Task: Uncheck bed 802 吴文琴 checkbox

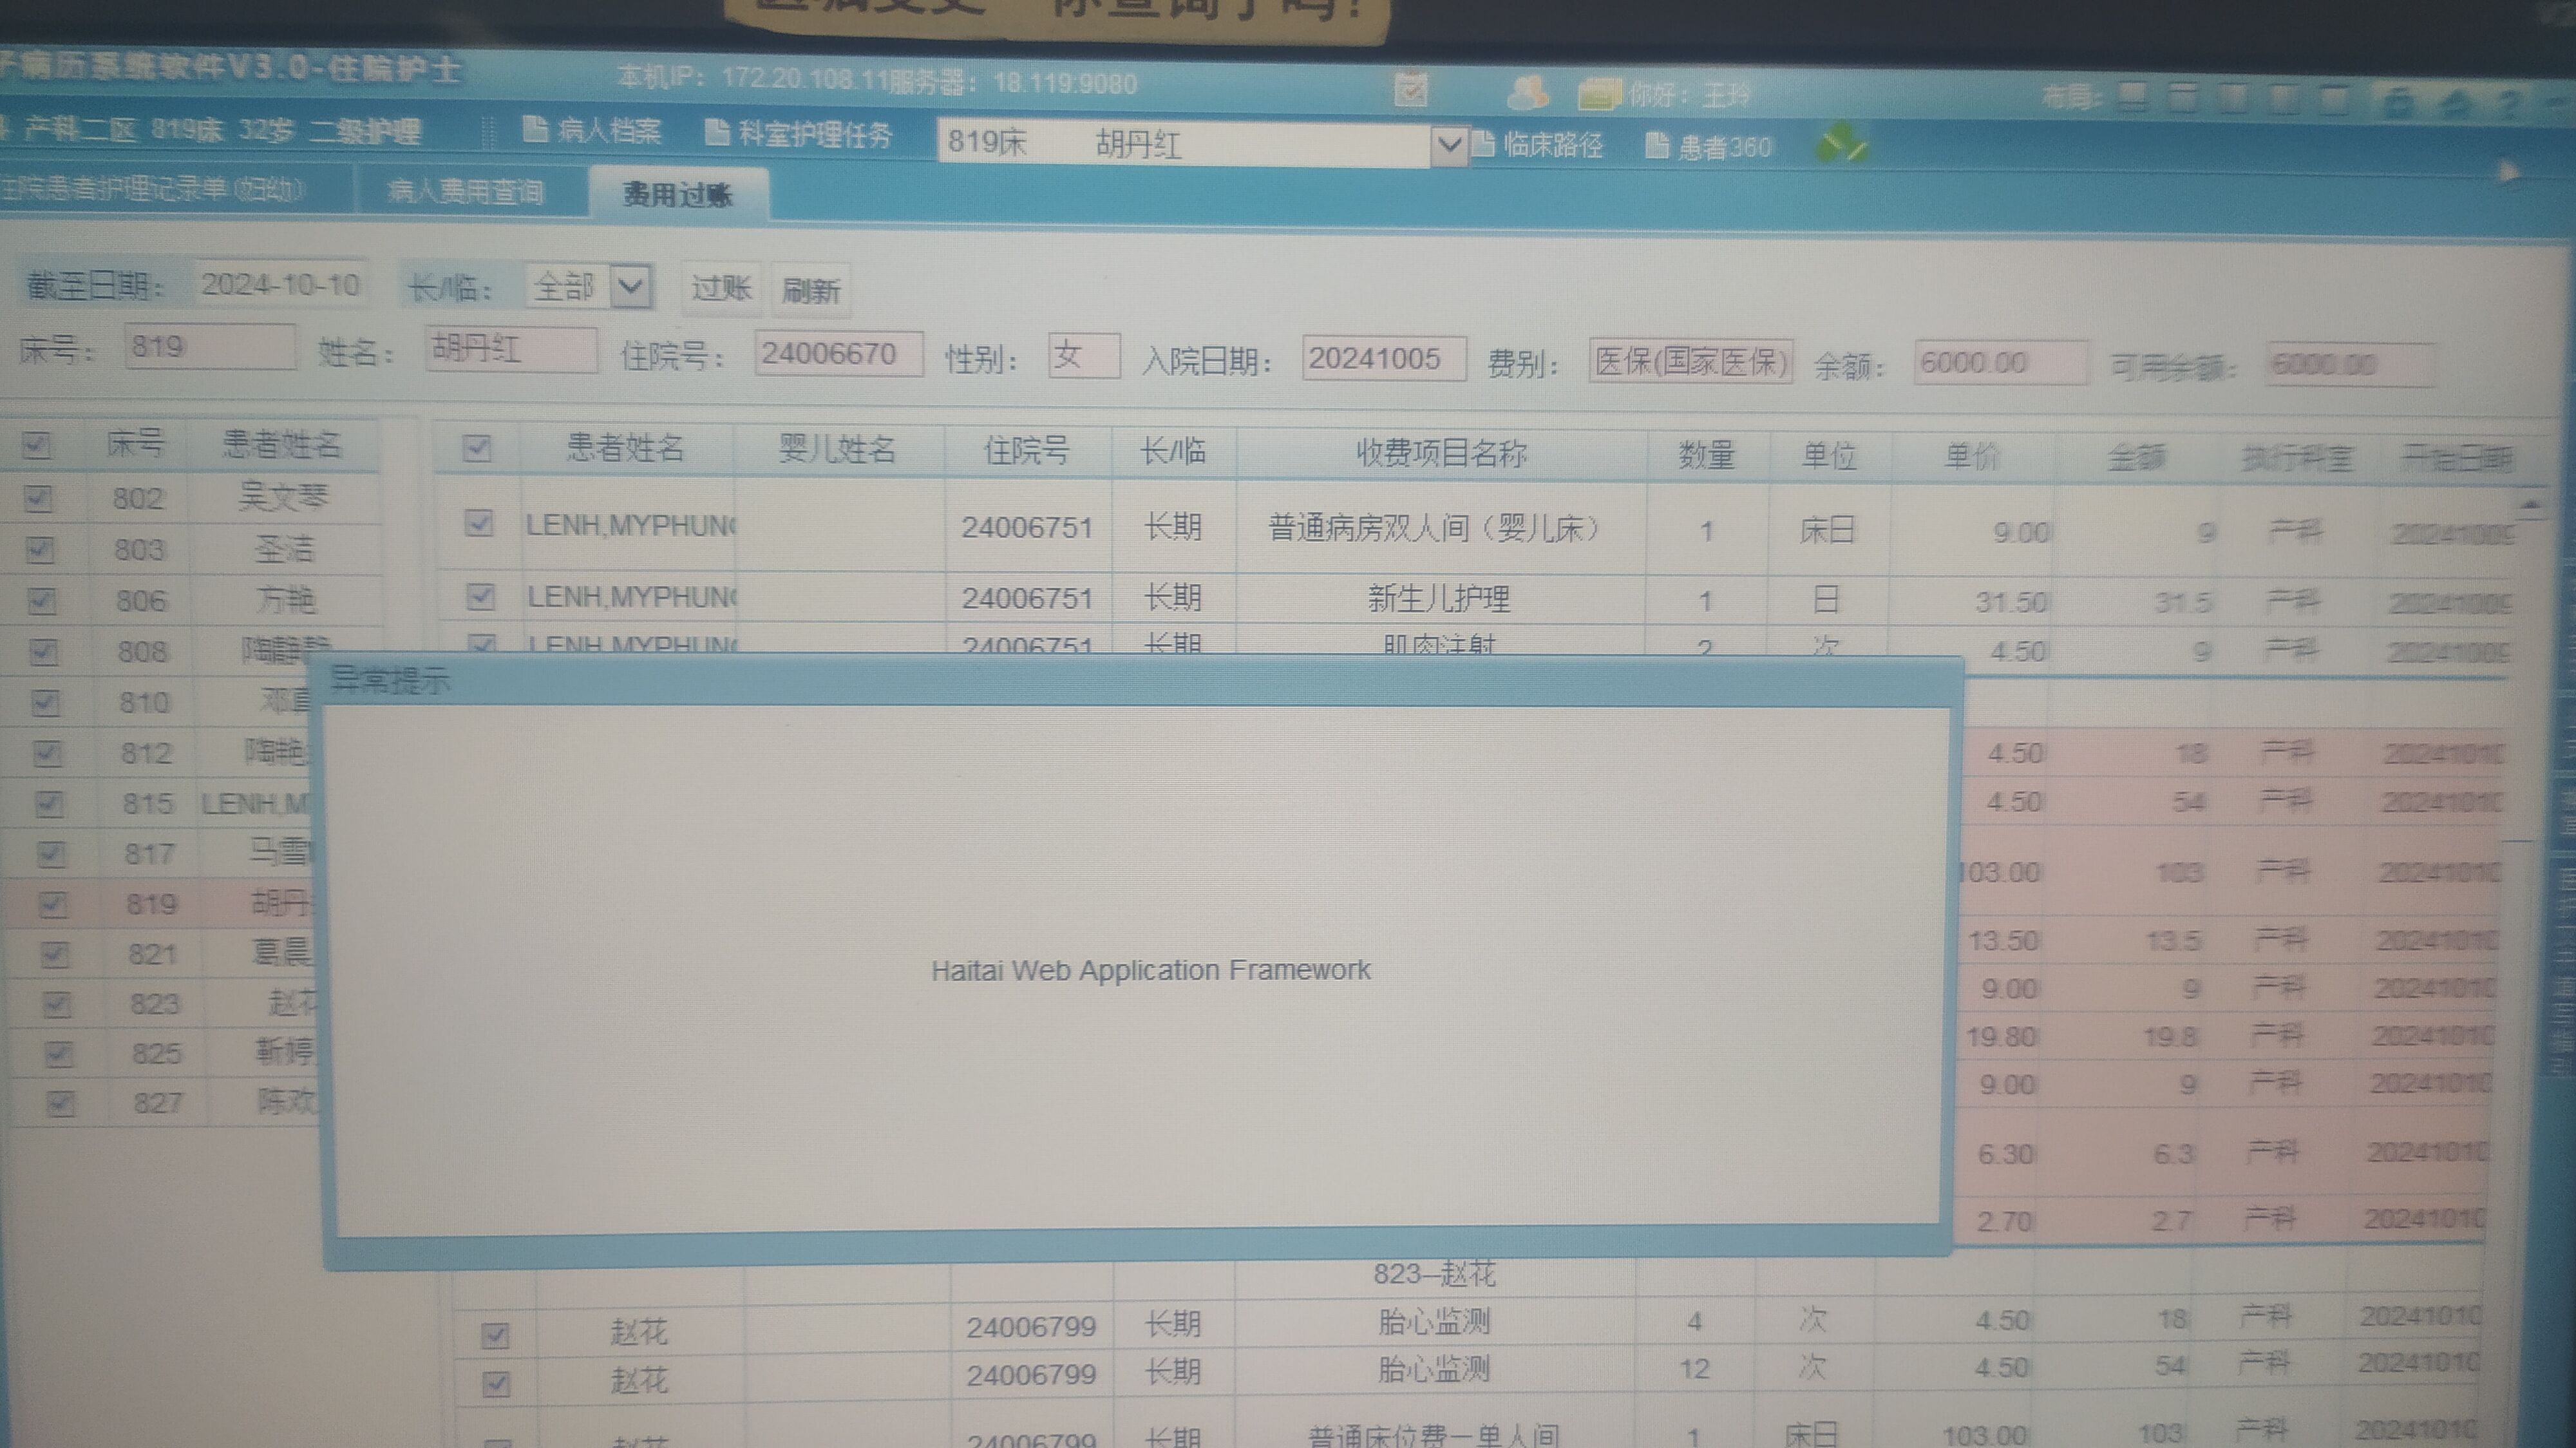Action: coord(39,498)
